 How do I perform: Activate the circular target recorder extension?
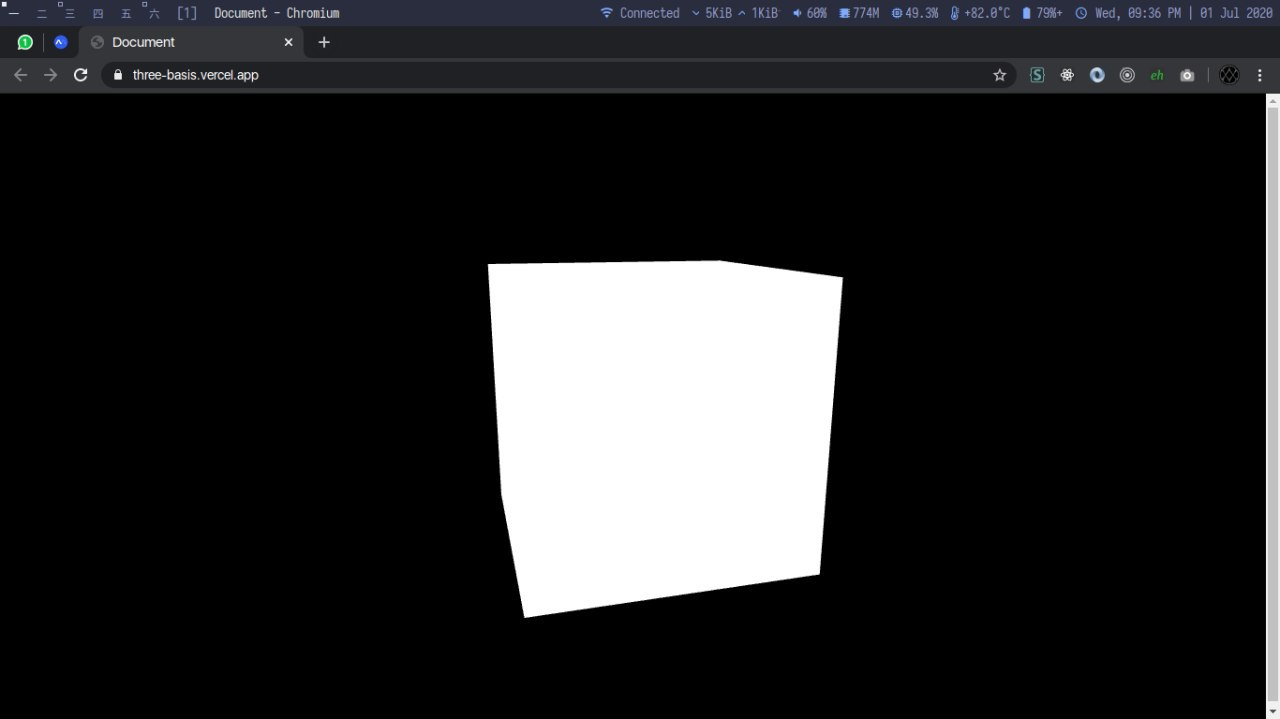(x=1127, y=75)
